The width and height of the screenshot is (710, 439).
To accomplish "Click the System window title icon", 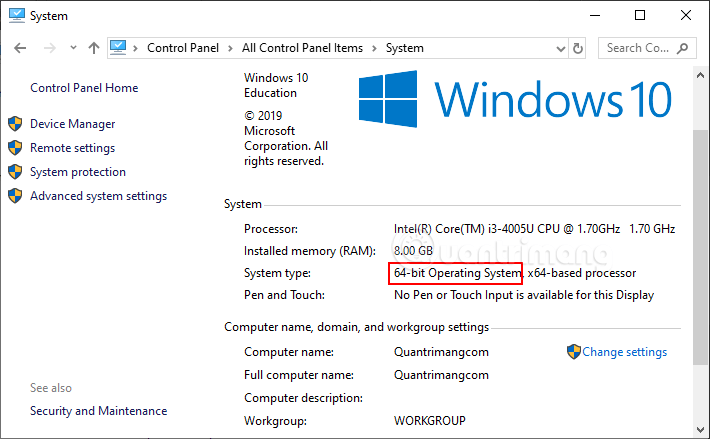I will (x=17, y=15).
